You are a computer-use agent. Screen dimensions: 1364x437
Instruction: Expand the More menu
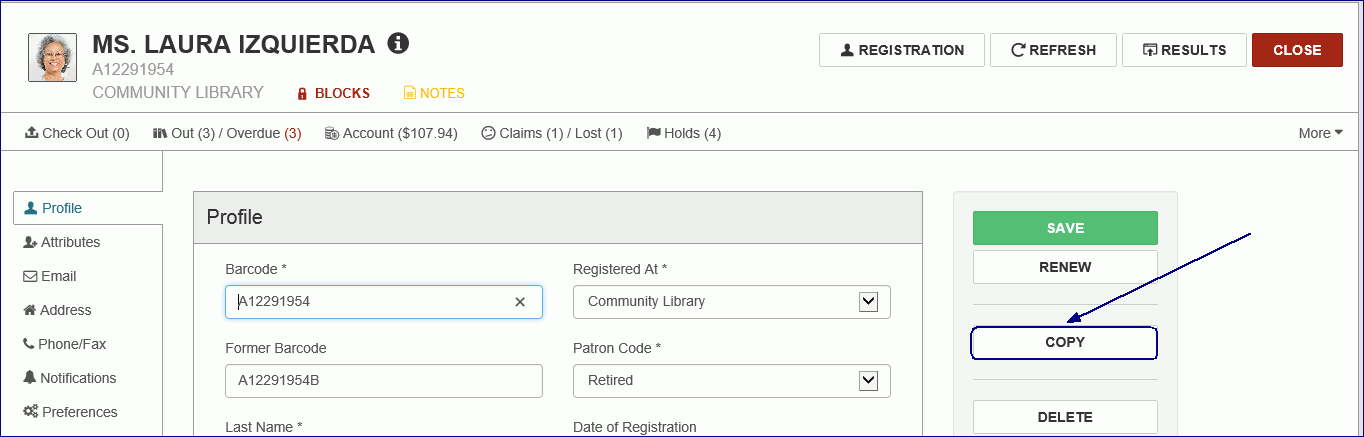1320,133
